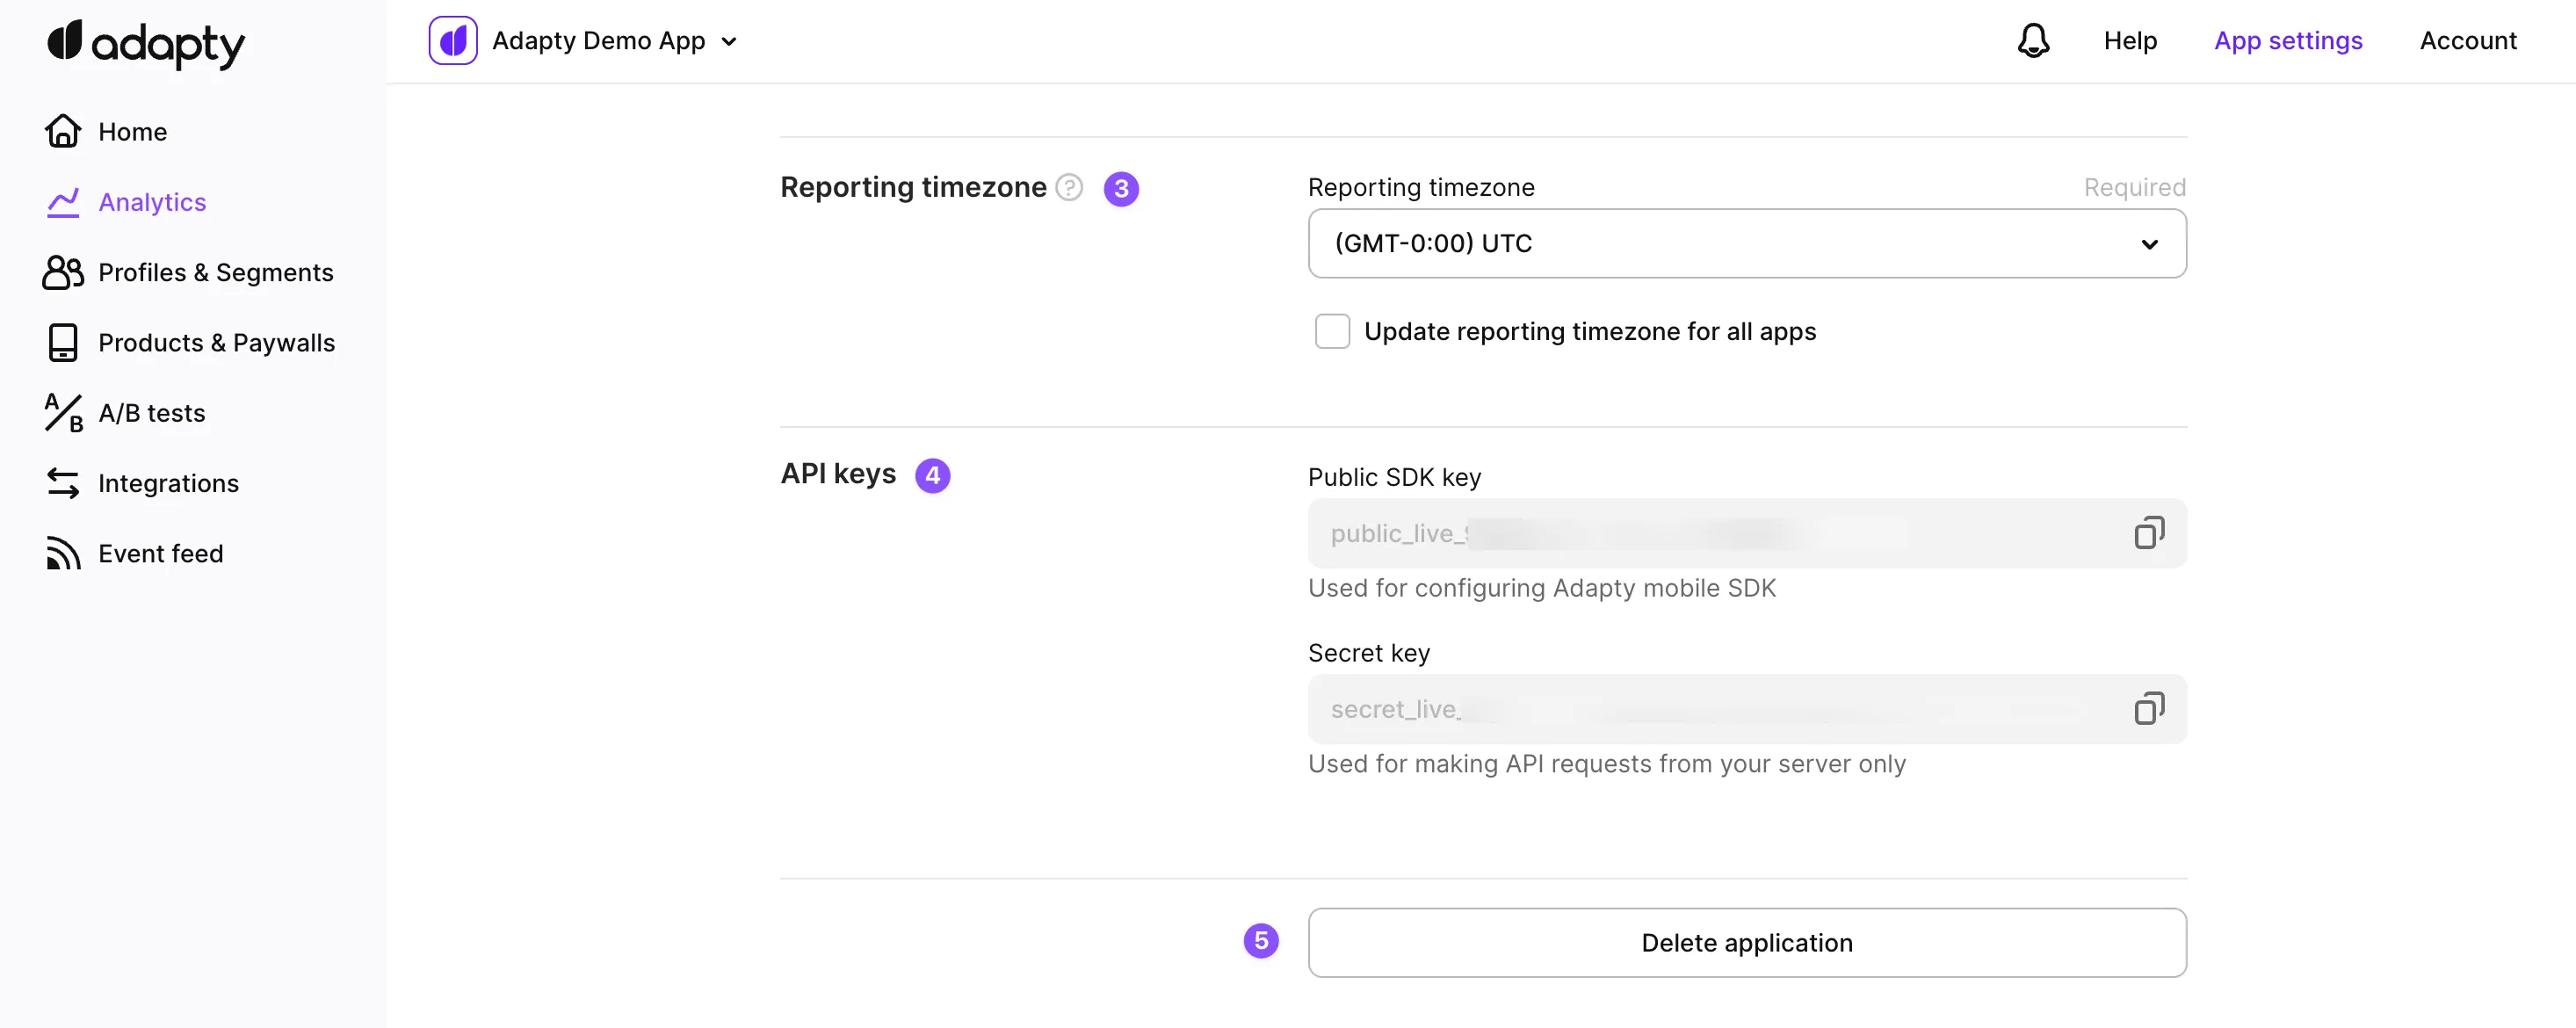Open the Account menu

coord(2467,41)
